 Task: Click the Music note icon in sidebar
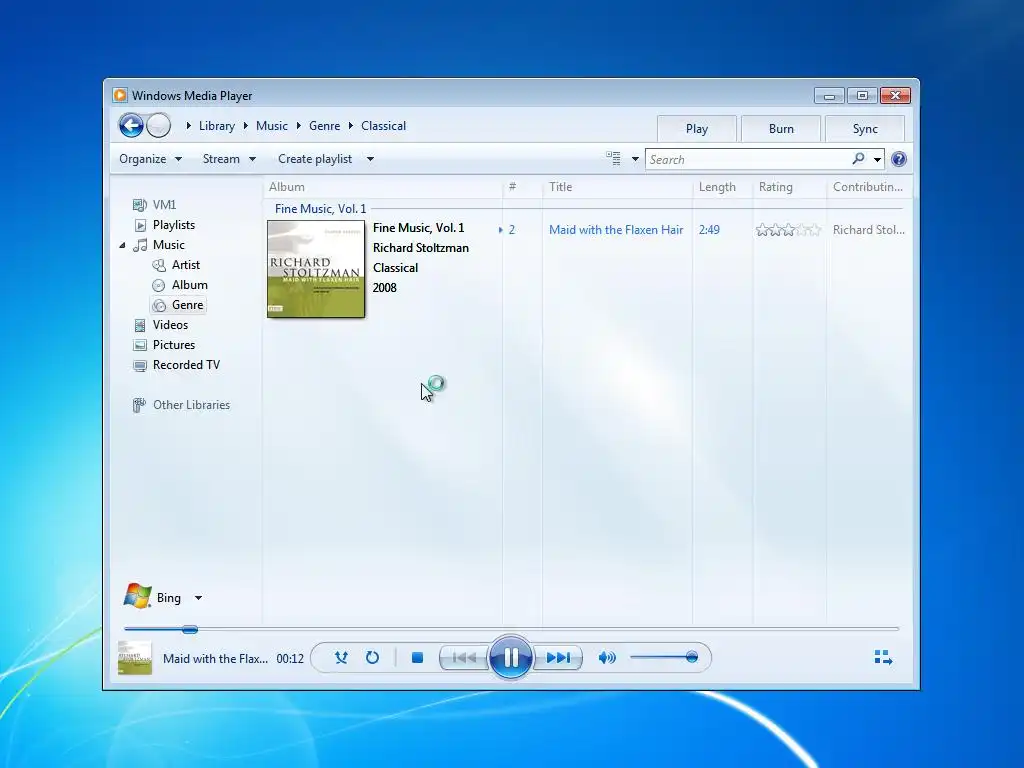140,245
